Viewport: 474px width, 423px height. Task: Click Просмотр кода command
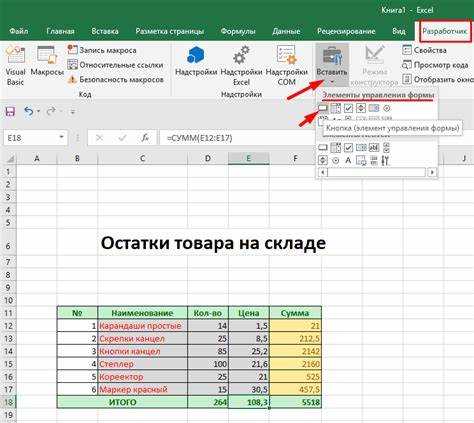435,65
